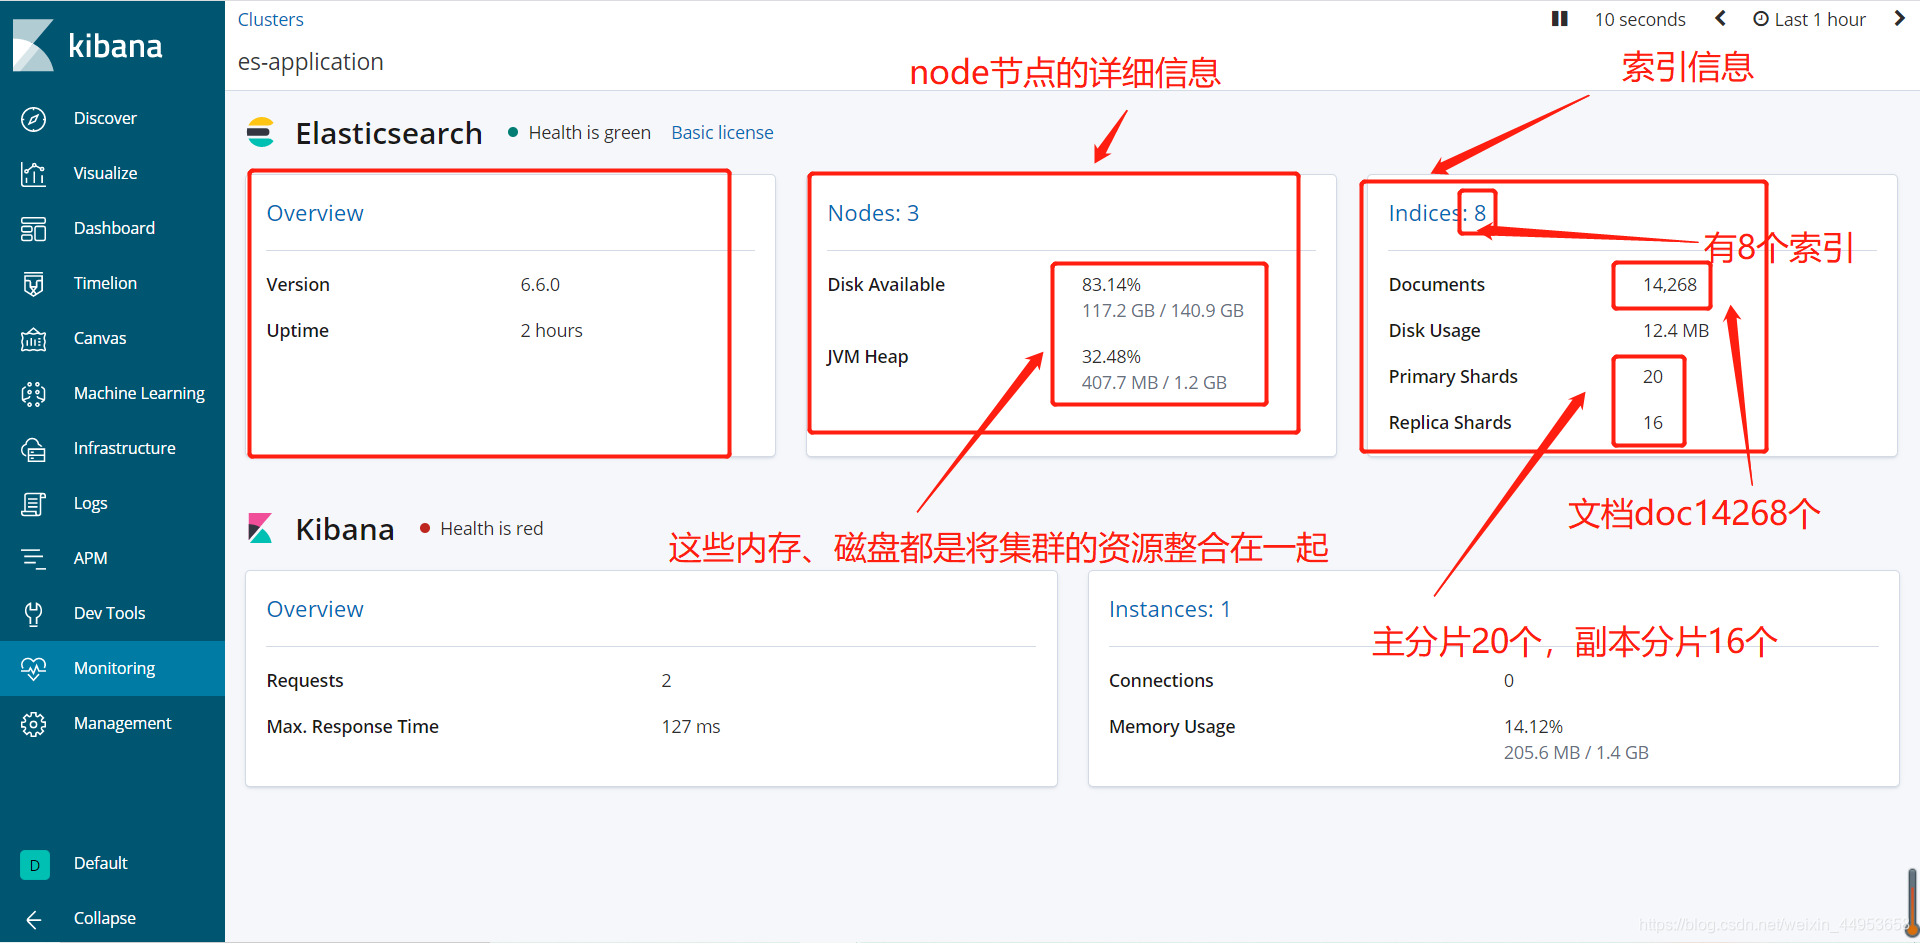
Task: Click the Clusters breadcrumb link
Action: (x=270, y=19)
